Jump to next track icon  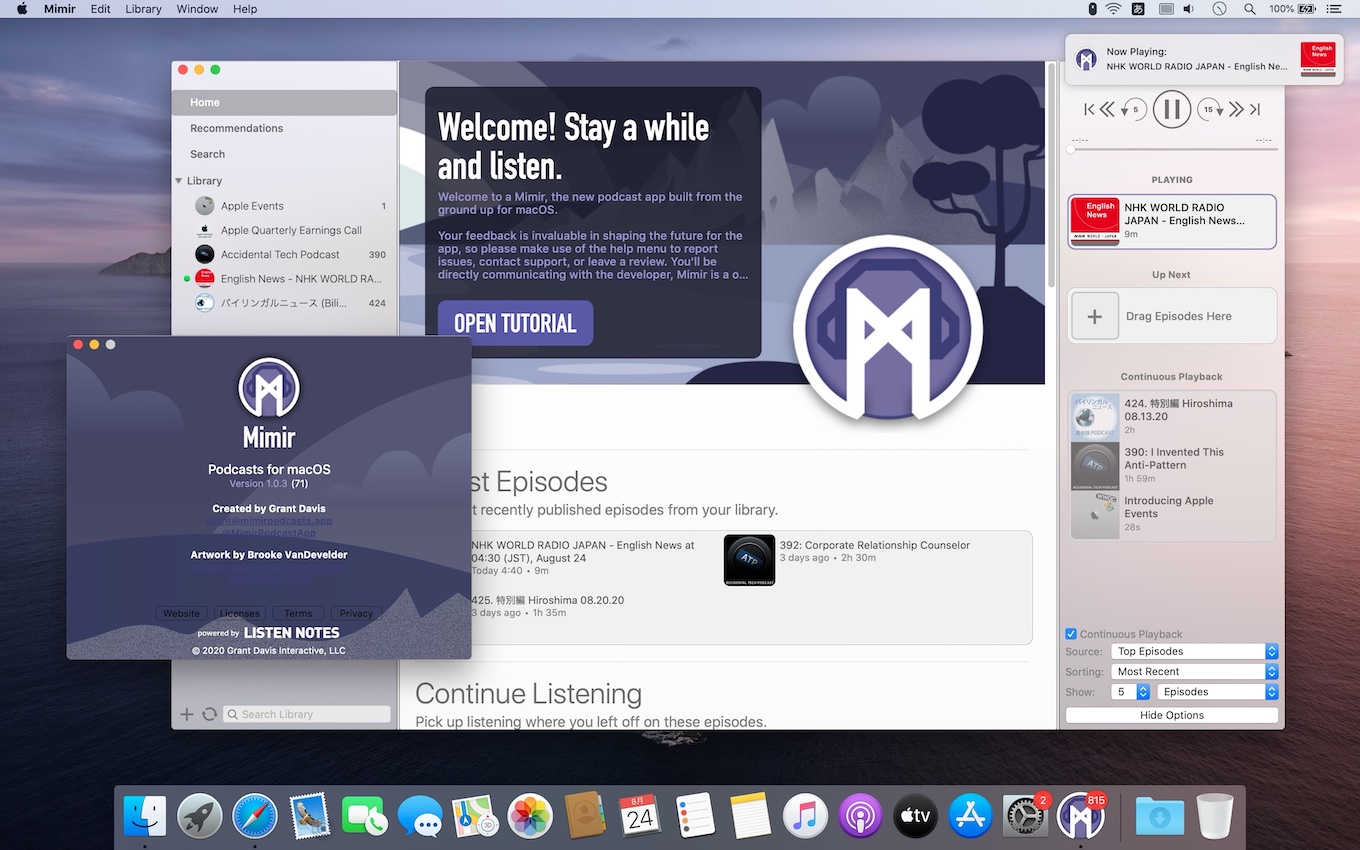click(1255, 109)
